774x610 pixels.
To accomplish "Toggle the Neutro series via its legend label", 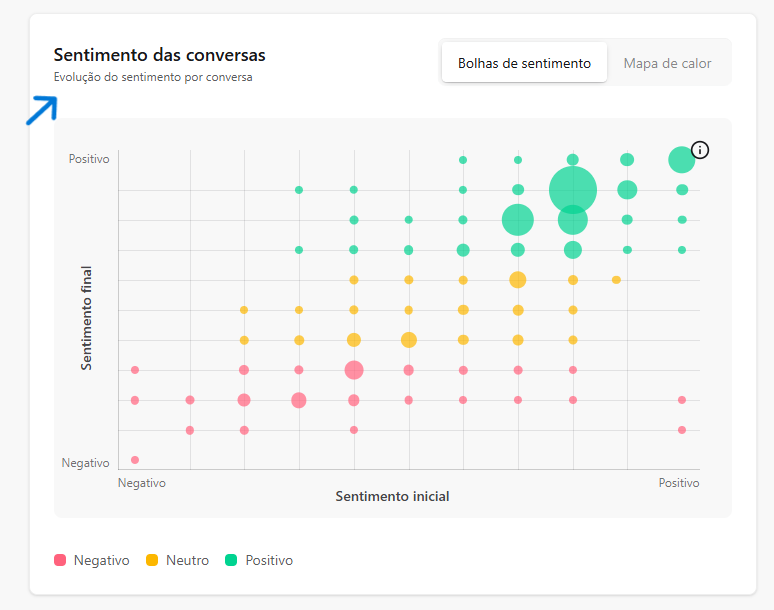I will [x=187, y=560].
